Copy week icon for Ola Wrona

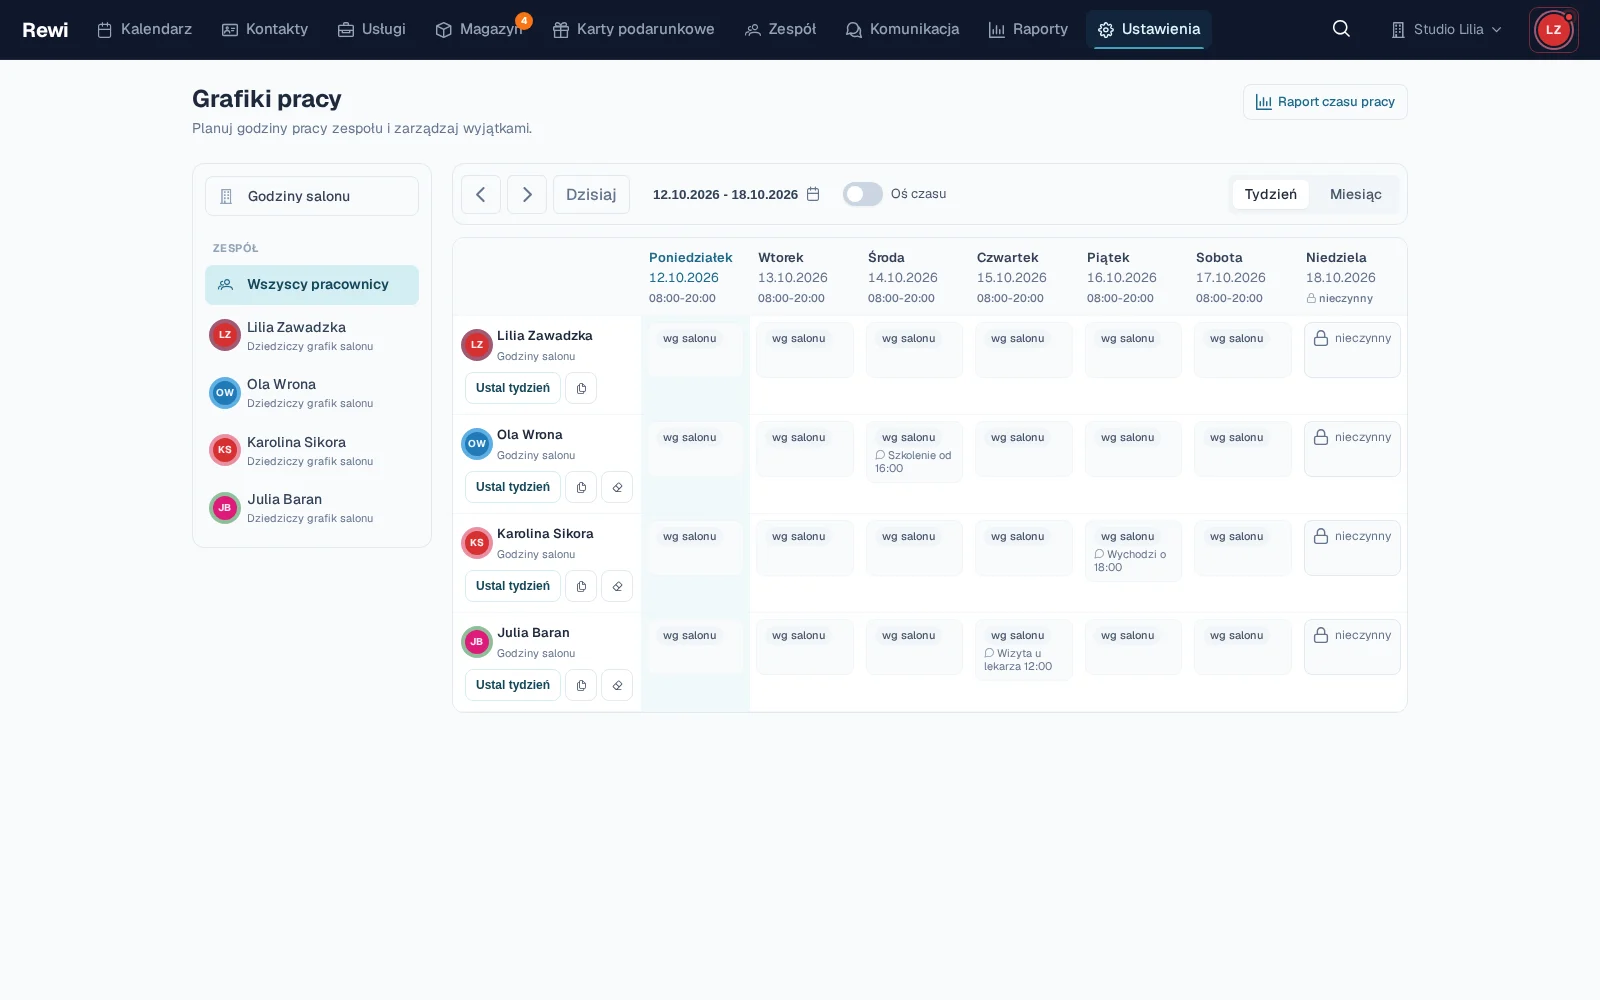[x=581, y=487]
